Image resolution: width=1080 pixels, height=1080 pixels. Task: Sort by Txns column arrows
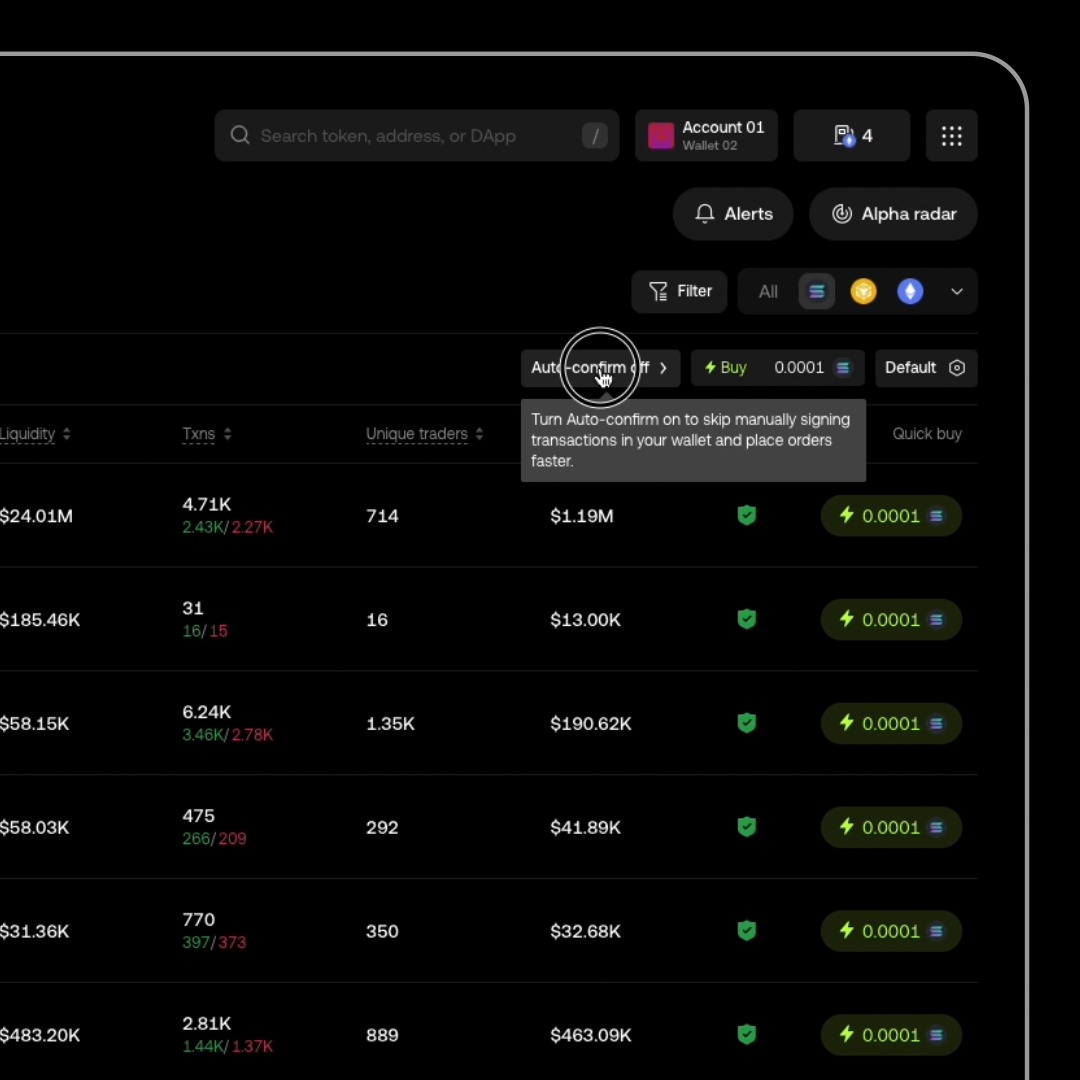[x=227, y=434]
